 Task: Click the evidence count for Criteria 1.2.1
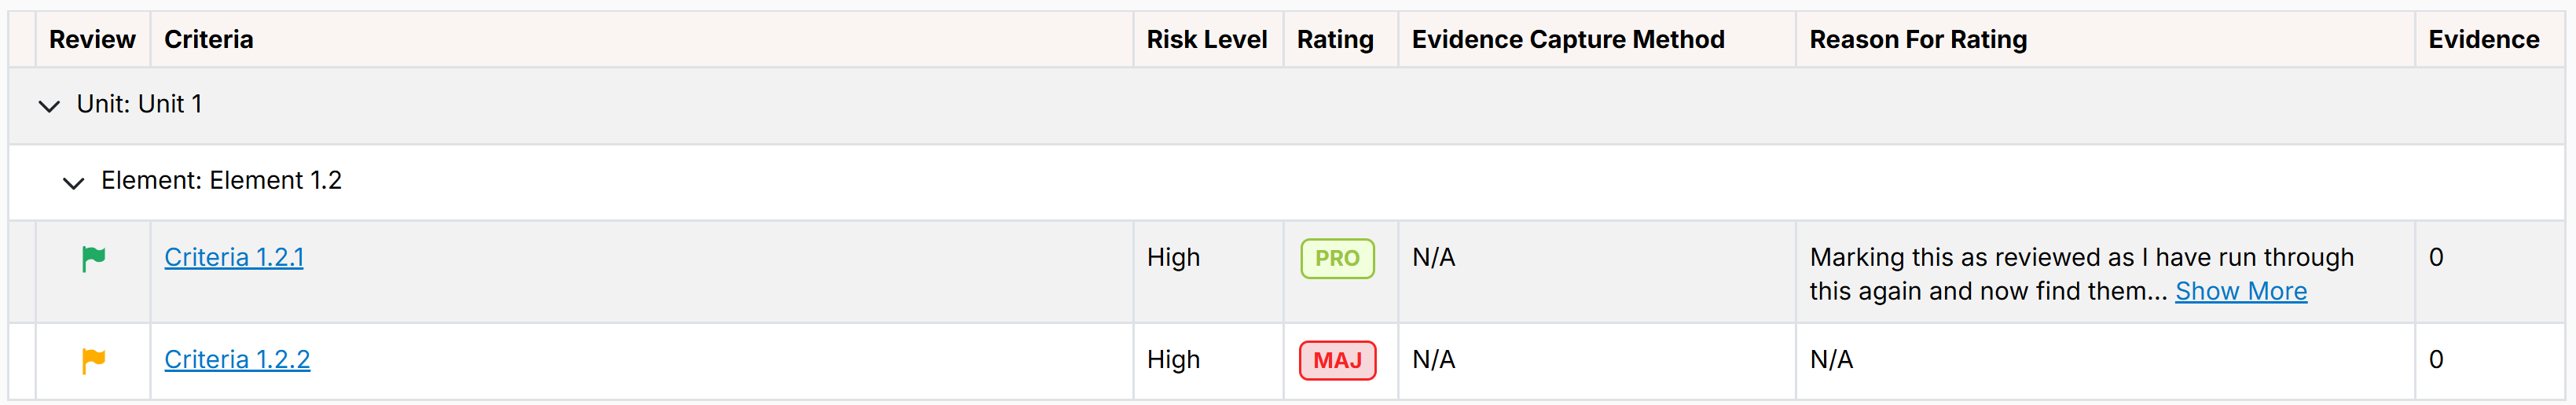[x=2436, y=257]
